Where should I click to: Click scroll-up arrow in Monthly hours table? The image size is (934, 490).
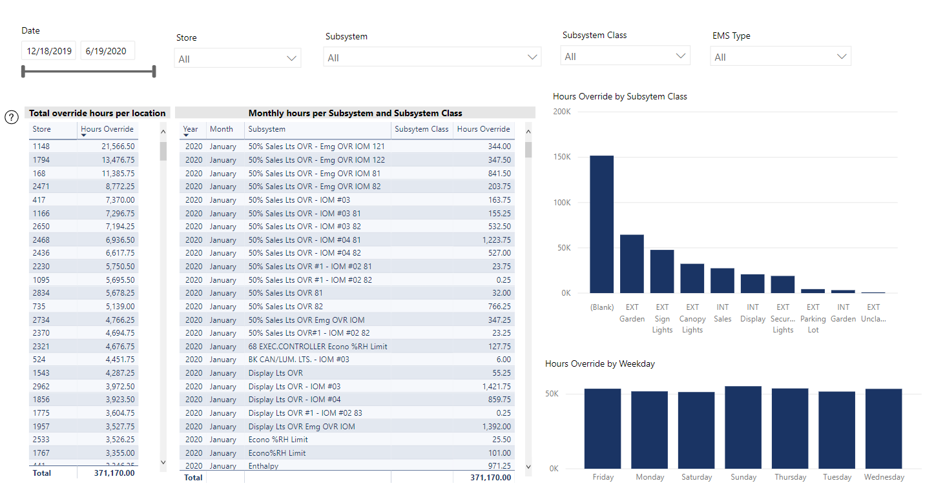[x=528, y=132]
